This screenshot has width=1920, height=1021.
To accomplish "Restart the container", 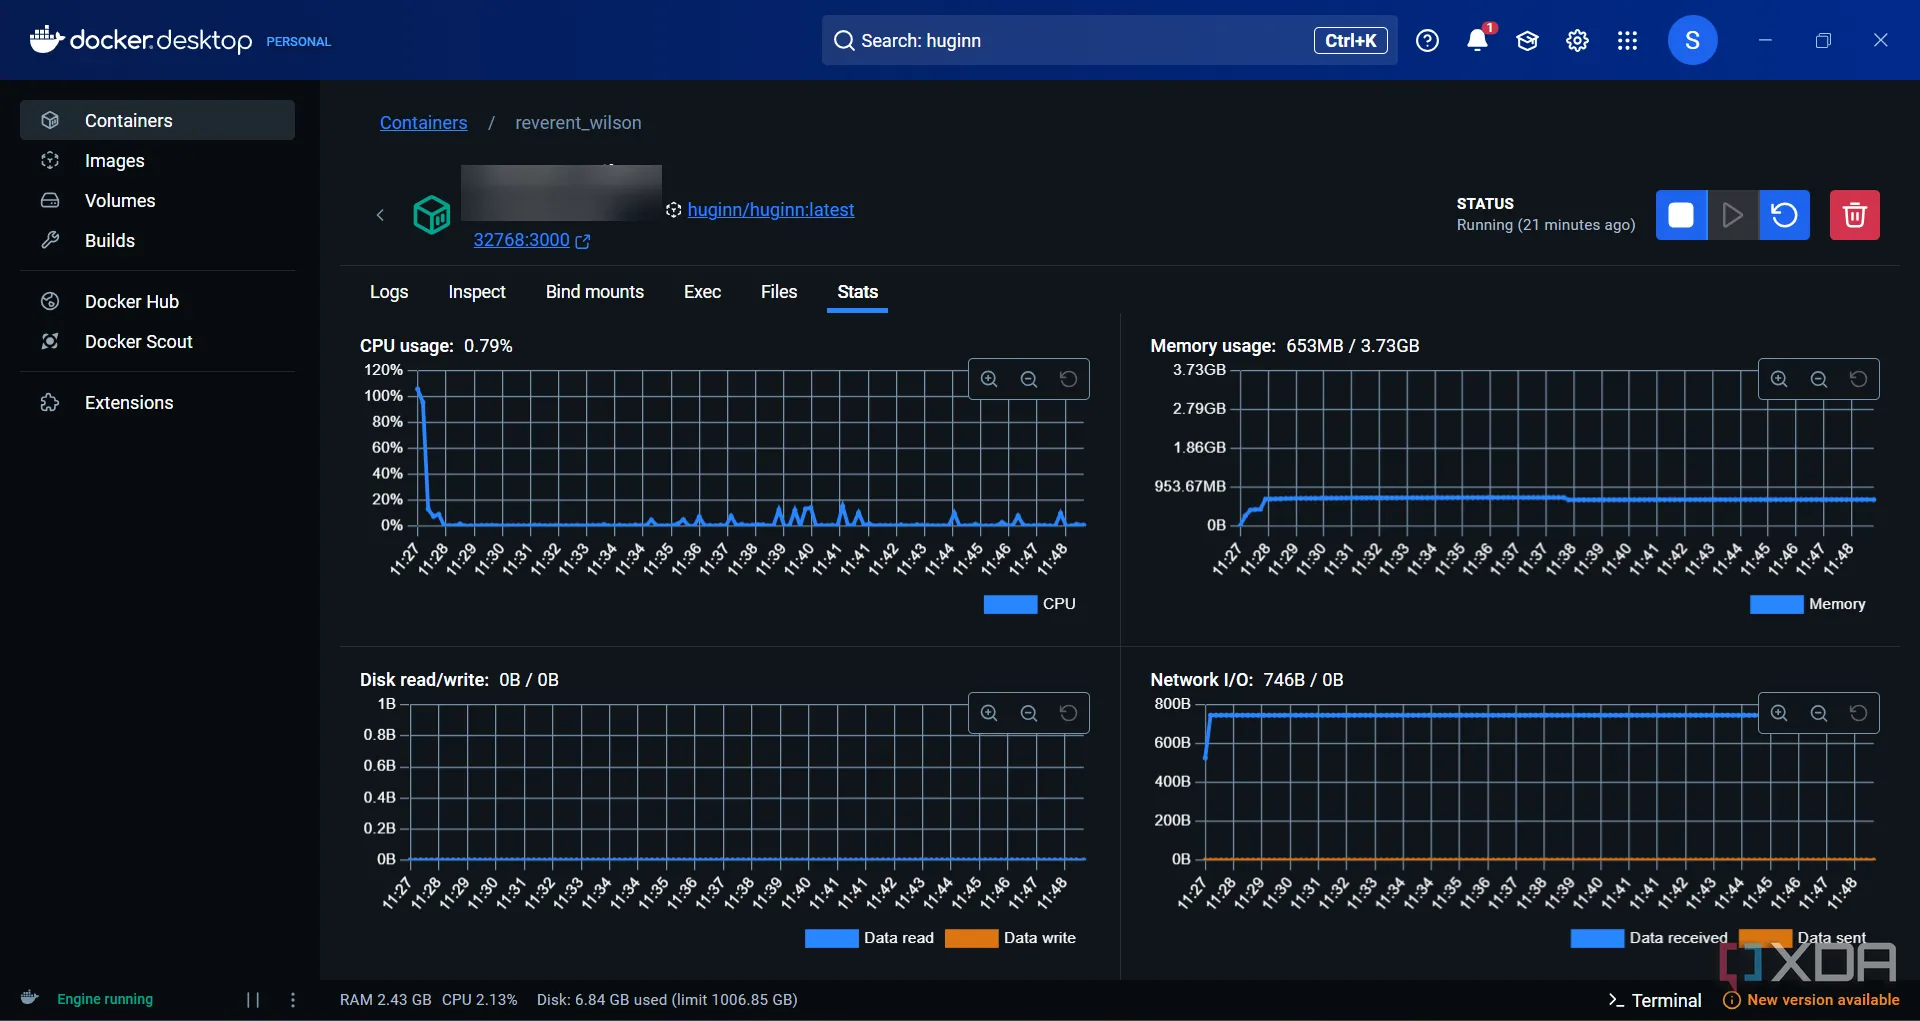I will (x=1785, y=215).
